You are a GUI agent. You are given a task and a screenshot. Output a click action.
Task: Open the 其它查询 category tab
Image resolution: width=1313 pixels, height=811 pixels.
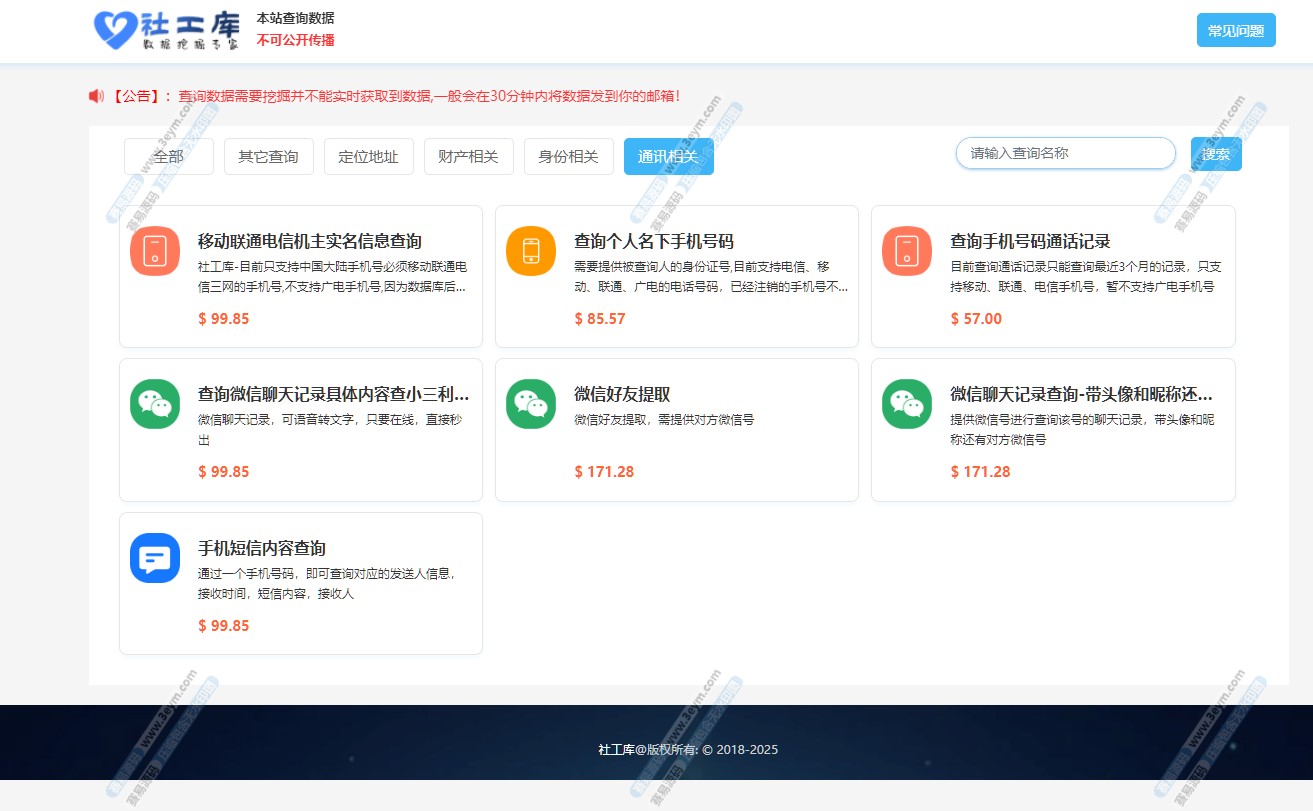click(268, 157)
